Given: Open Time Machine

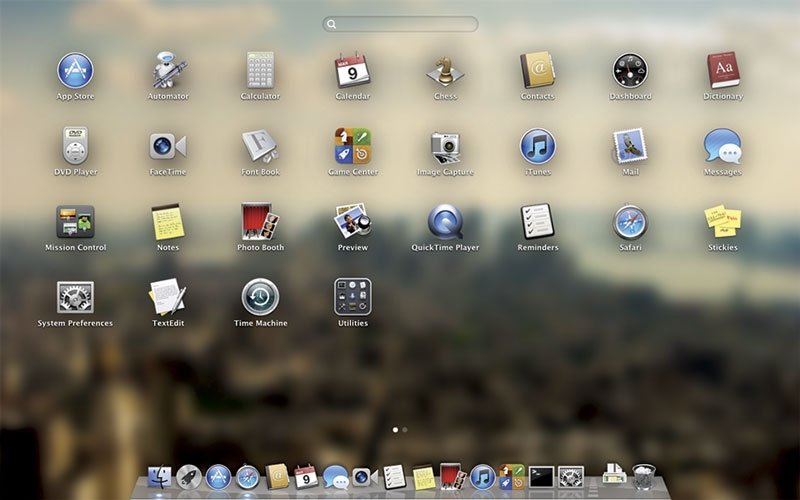Looking at the screenshot, I should [260, 297].
